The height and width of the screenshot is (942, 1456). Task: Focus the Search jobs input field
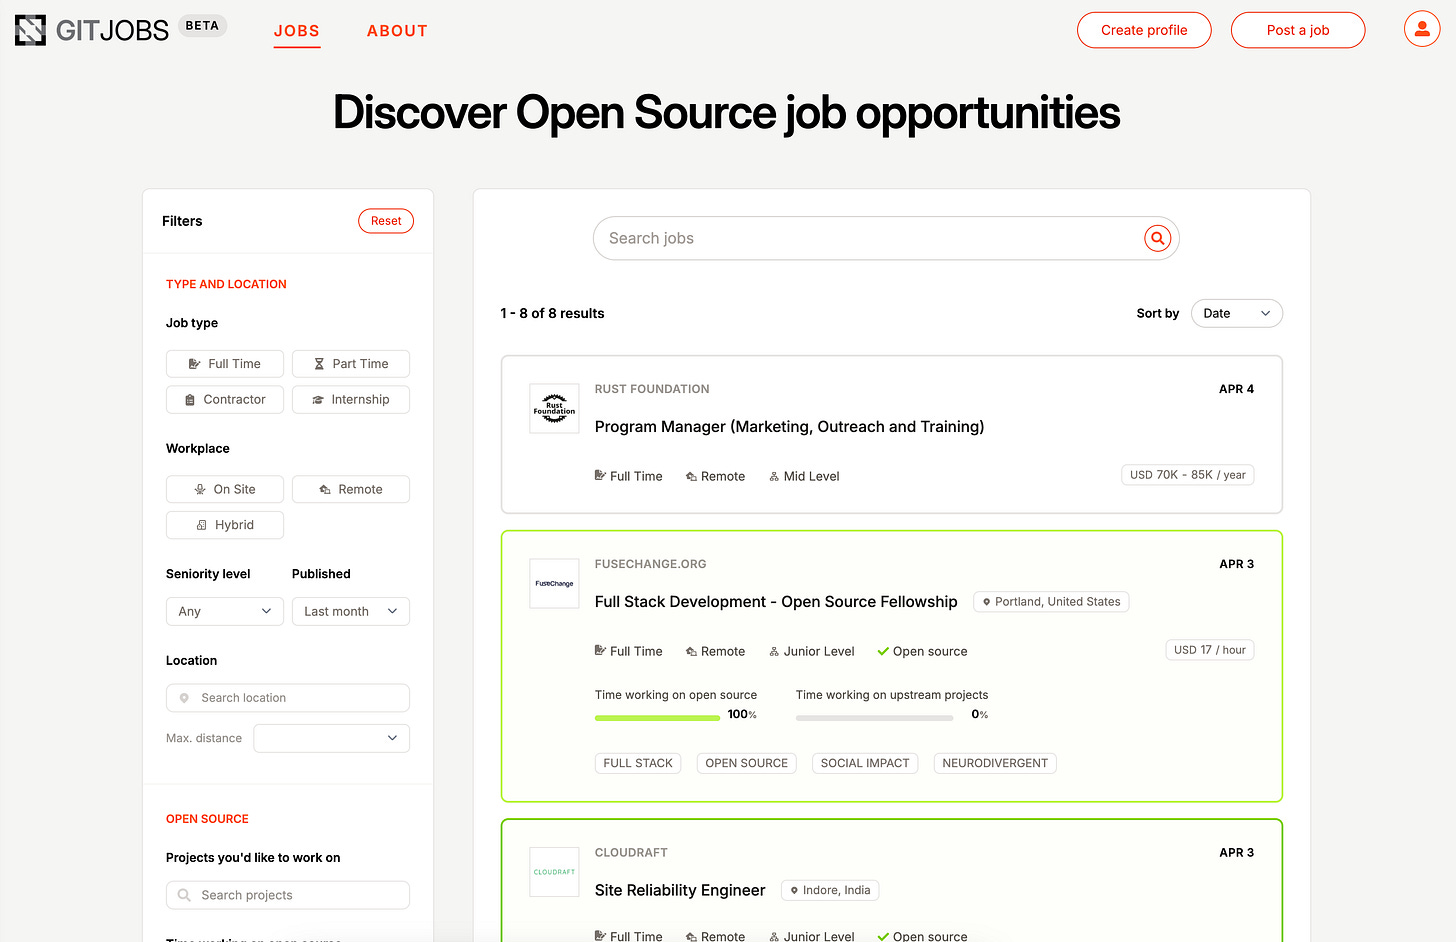click(x=886, y=238)
